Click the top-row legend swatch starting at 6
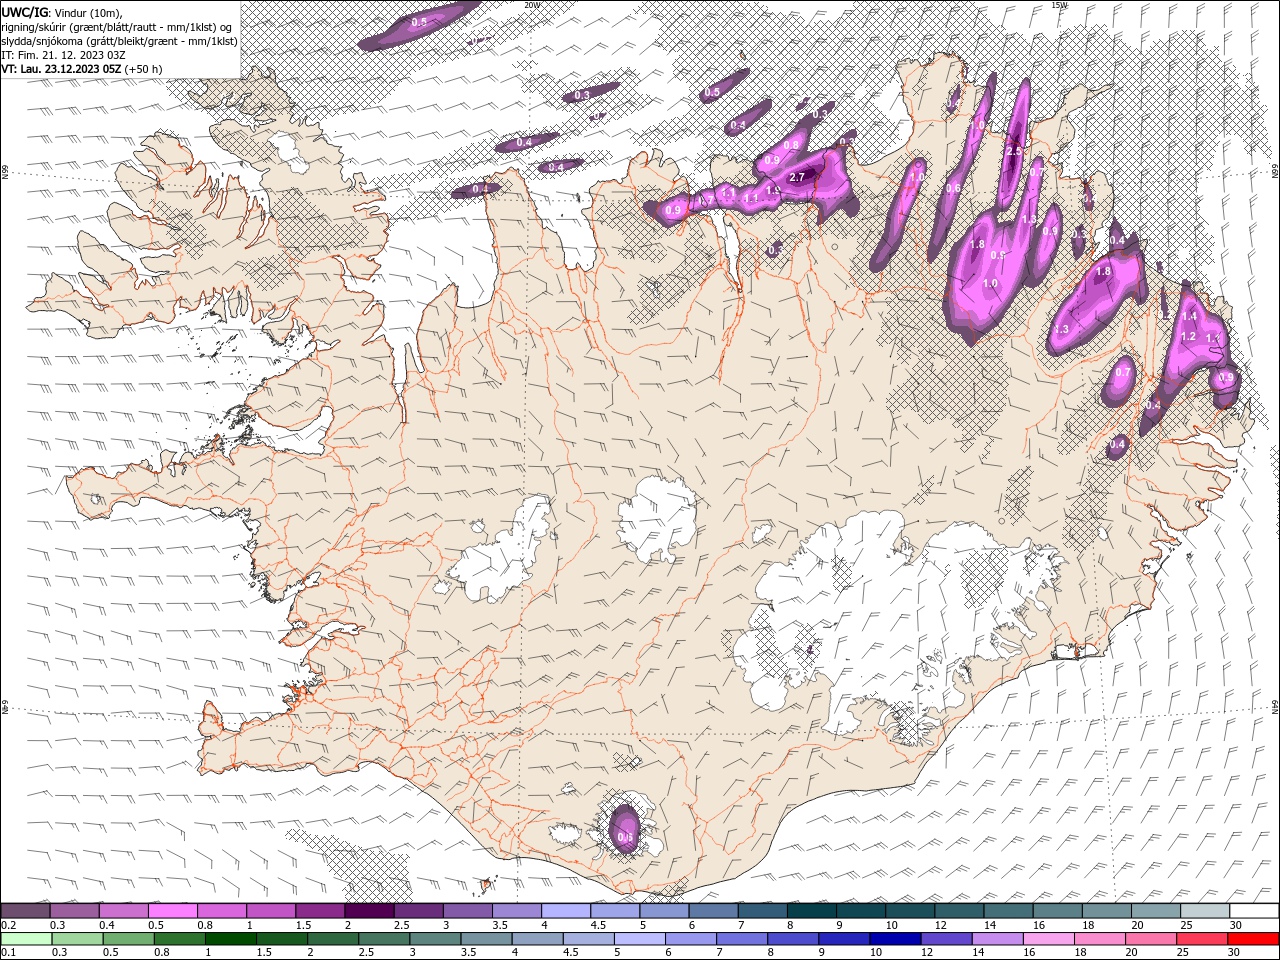The height and width of the screenshot is (960, 1280). [713, 911]
